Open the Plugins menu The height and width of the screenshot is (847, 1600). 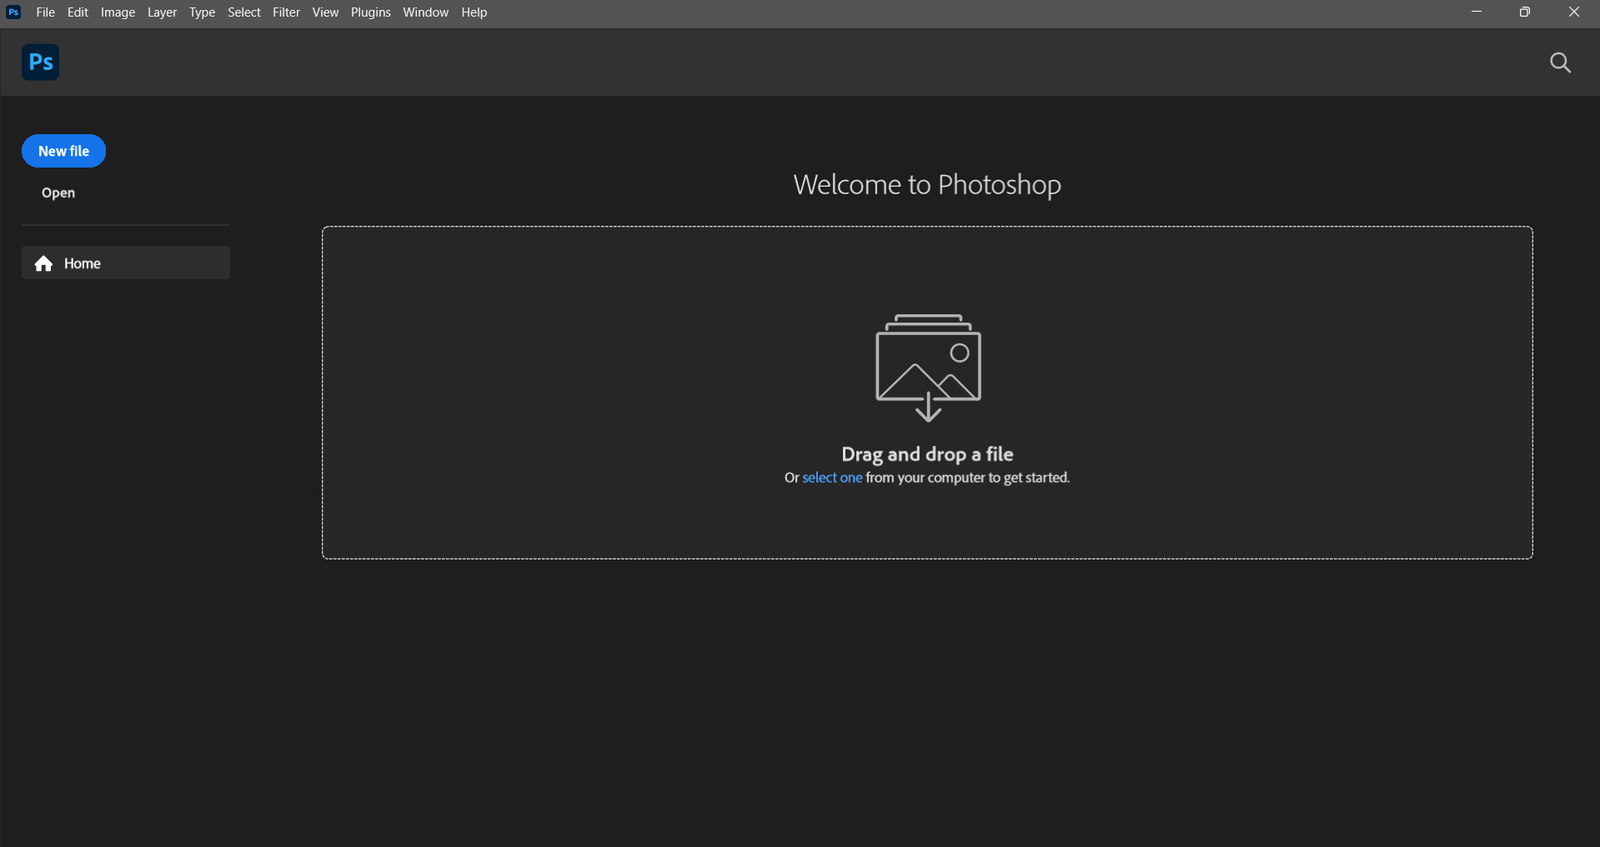pyautogui.click(x=370, y=12)
